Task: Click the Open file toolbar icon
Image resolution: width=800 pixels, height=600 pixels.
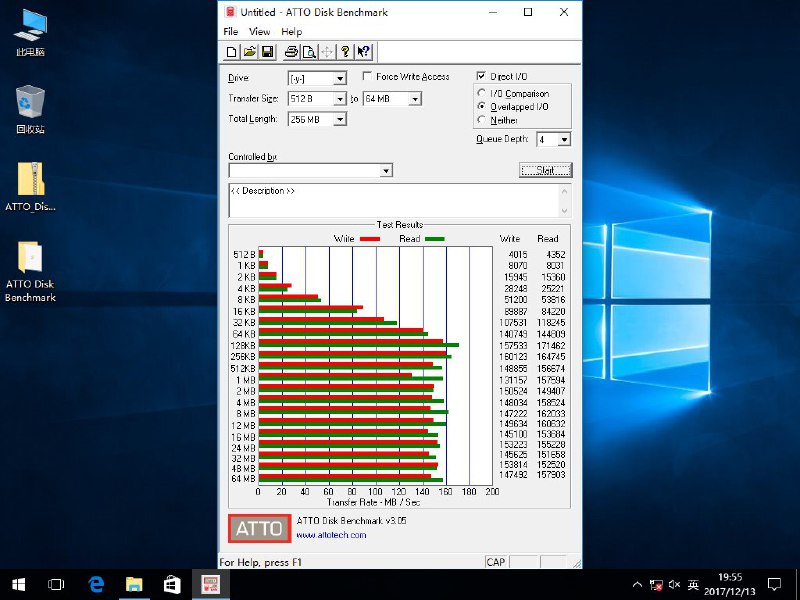Action: (x=249, y=52)
